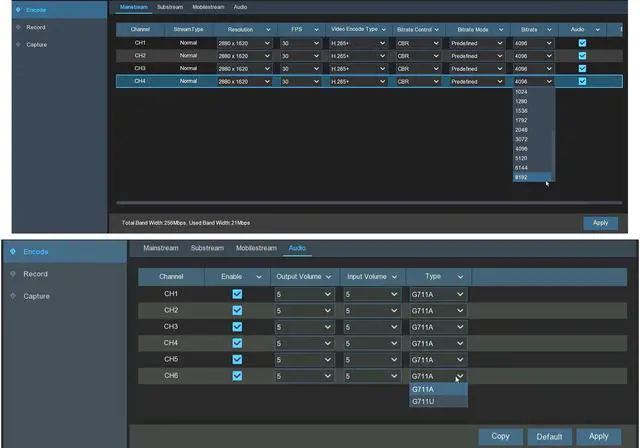Open CH4 Resolution dropdown in Mainstream table

244,82
